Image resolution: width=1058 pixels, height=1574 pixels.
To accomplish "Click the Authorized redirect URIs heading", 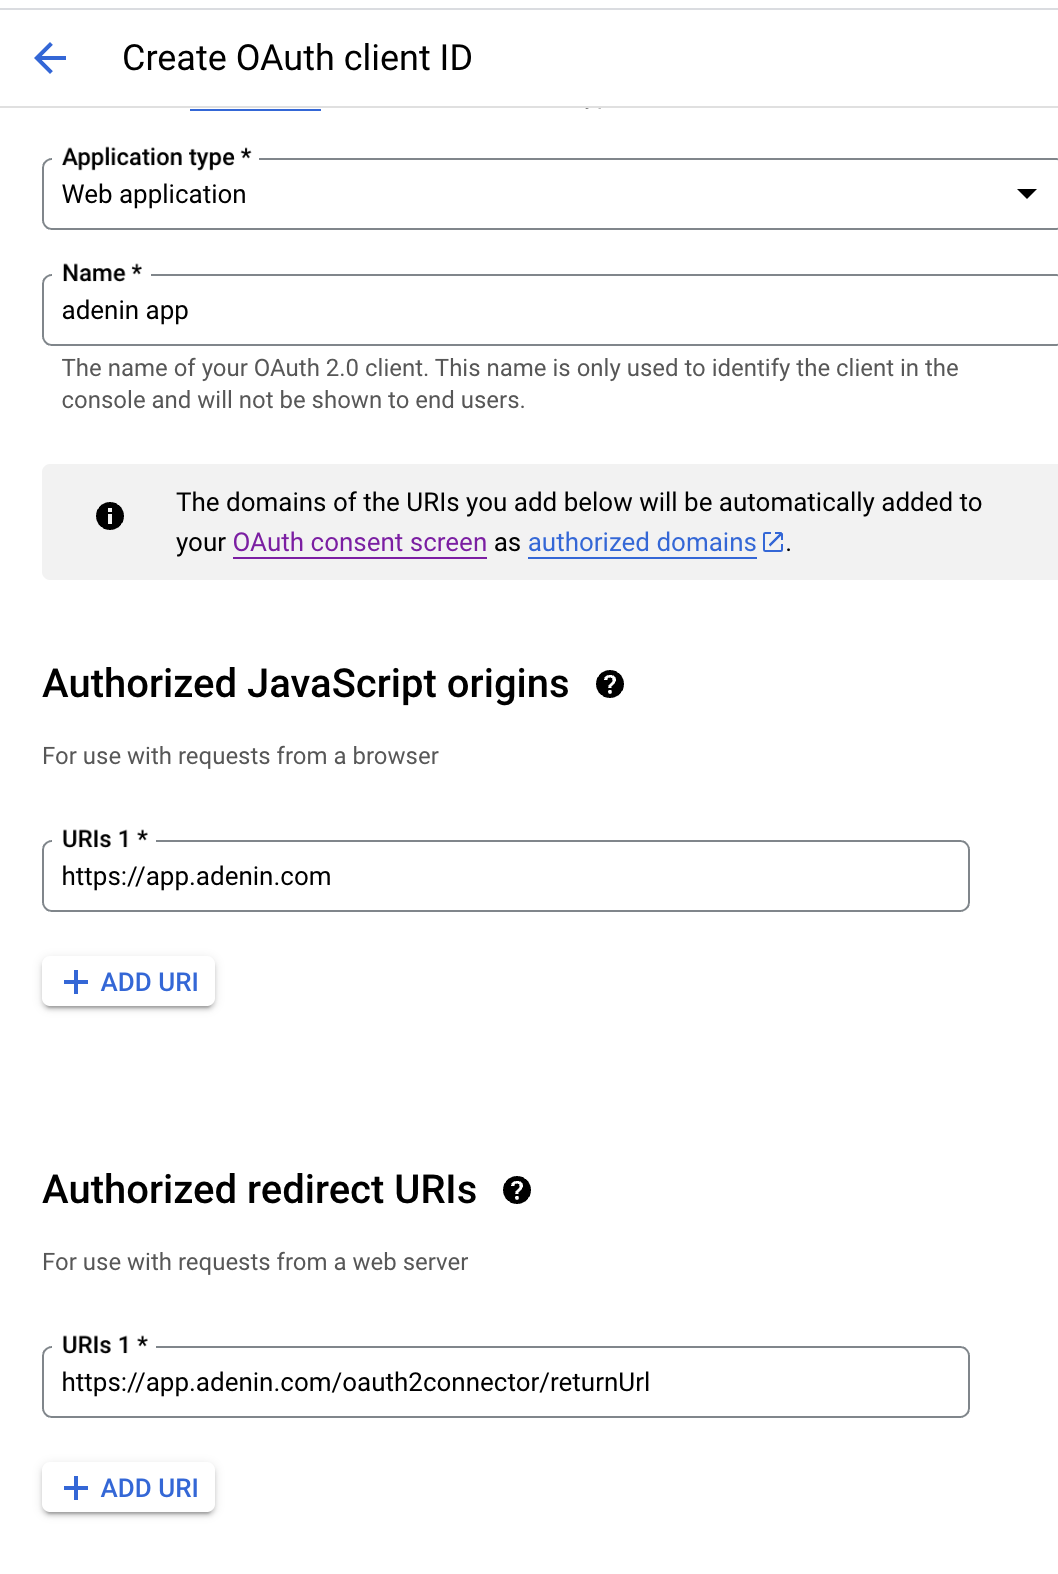I will pyautogui.click(x=260, y=1190).
